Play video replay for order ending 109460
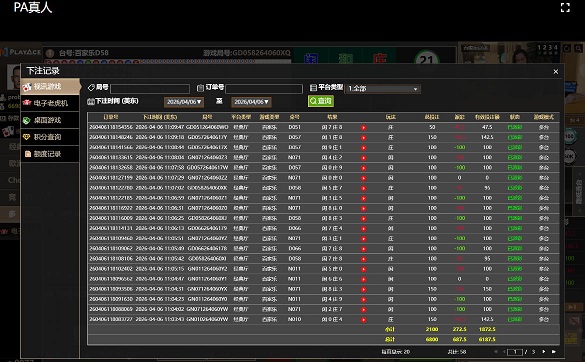The image size is (585, 362). 363,238
